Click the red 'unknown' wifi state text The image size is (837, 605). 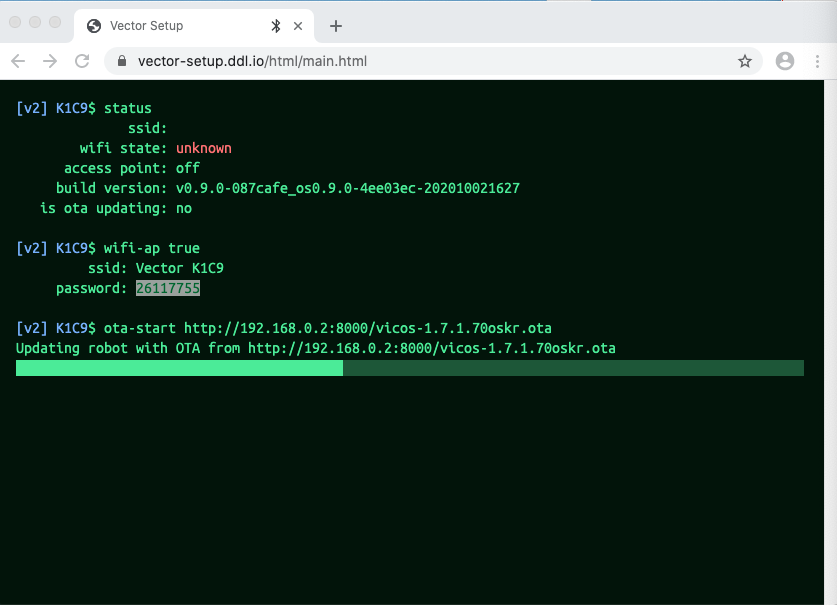pyautogui.click(x=203, y=148)
